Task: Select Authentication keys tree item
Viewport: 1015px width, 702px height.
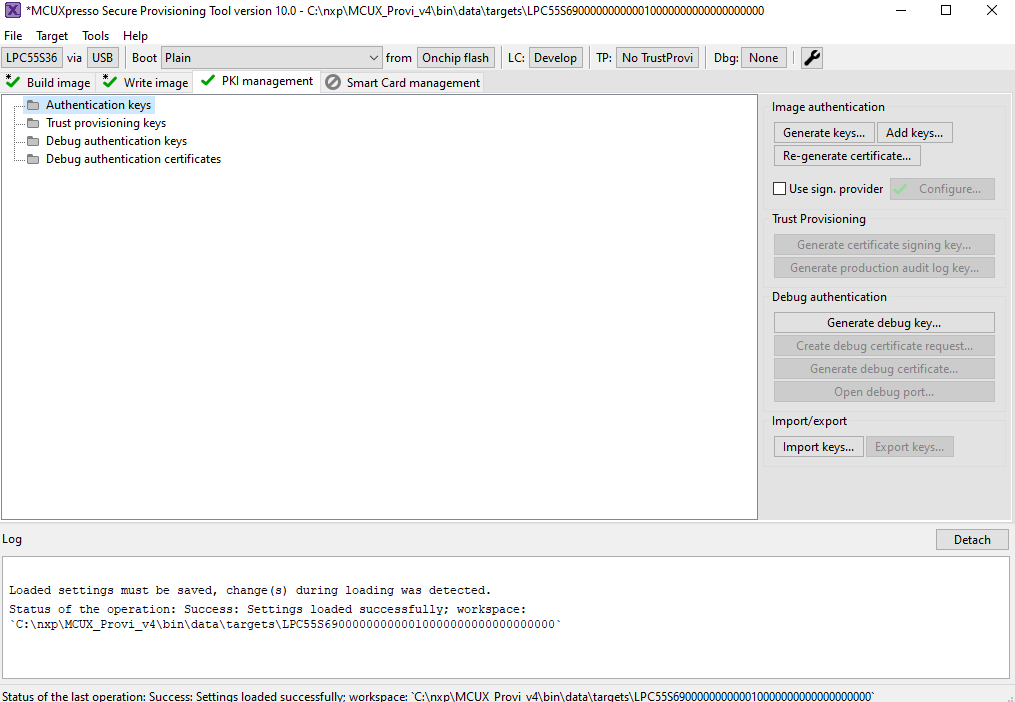Action: [98, 105]
